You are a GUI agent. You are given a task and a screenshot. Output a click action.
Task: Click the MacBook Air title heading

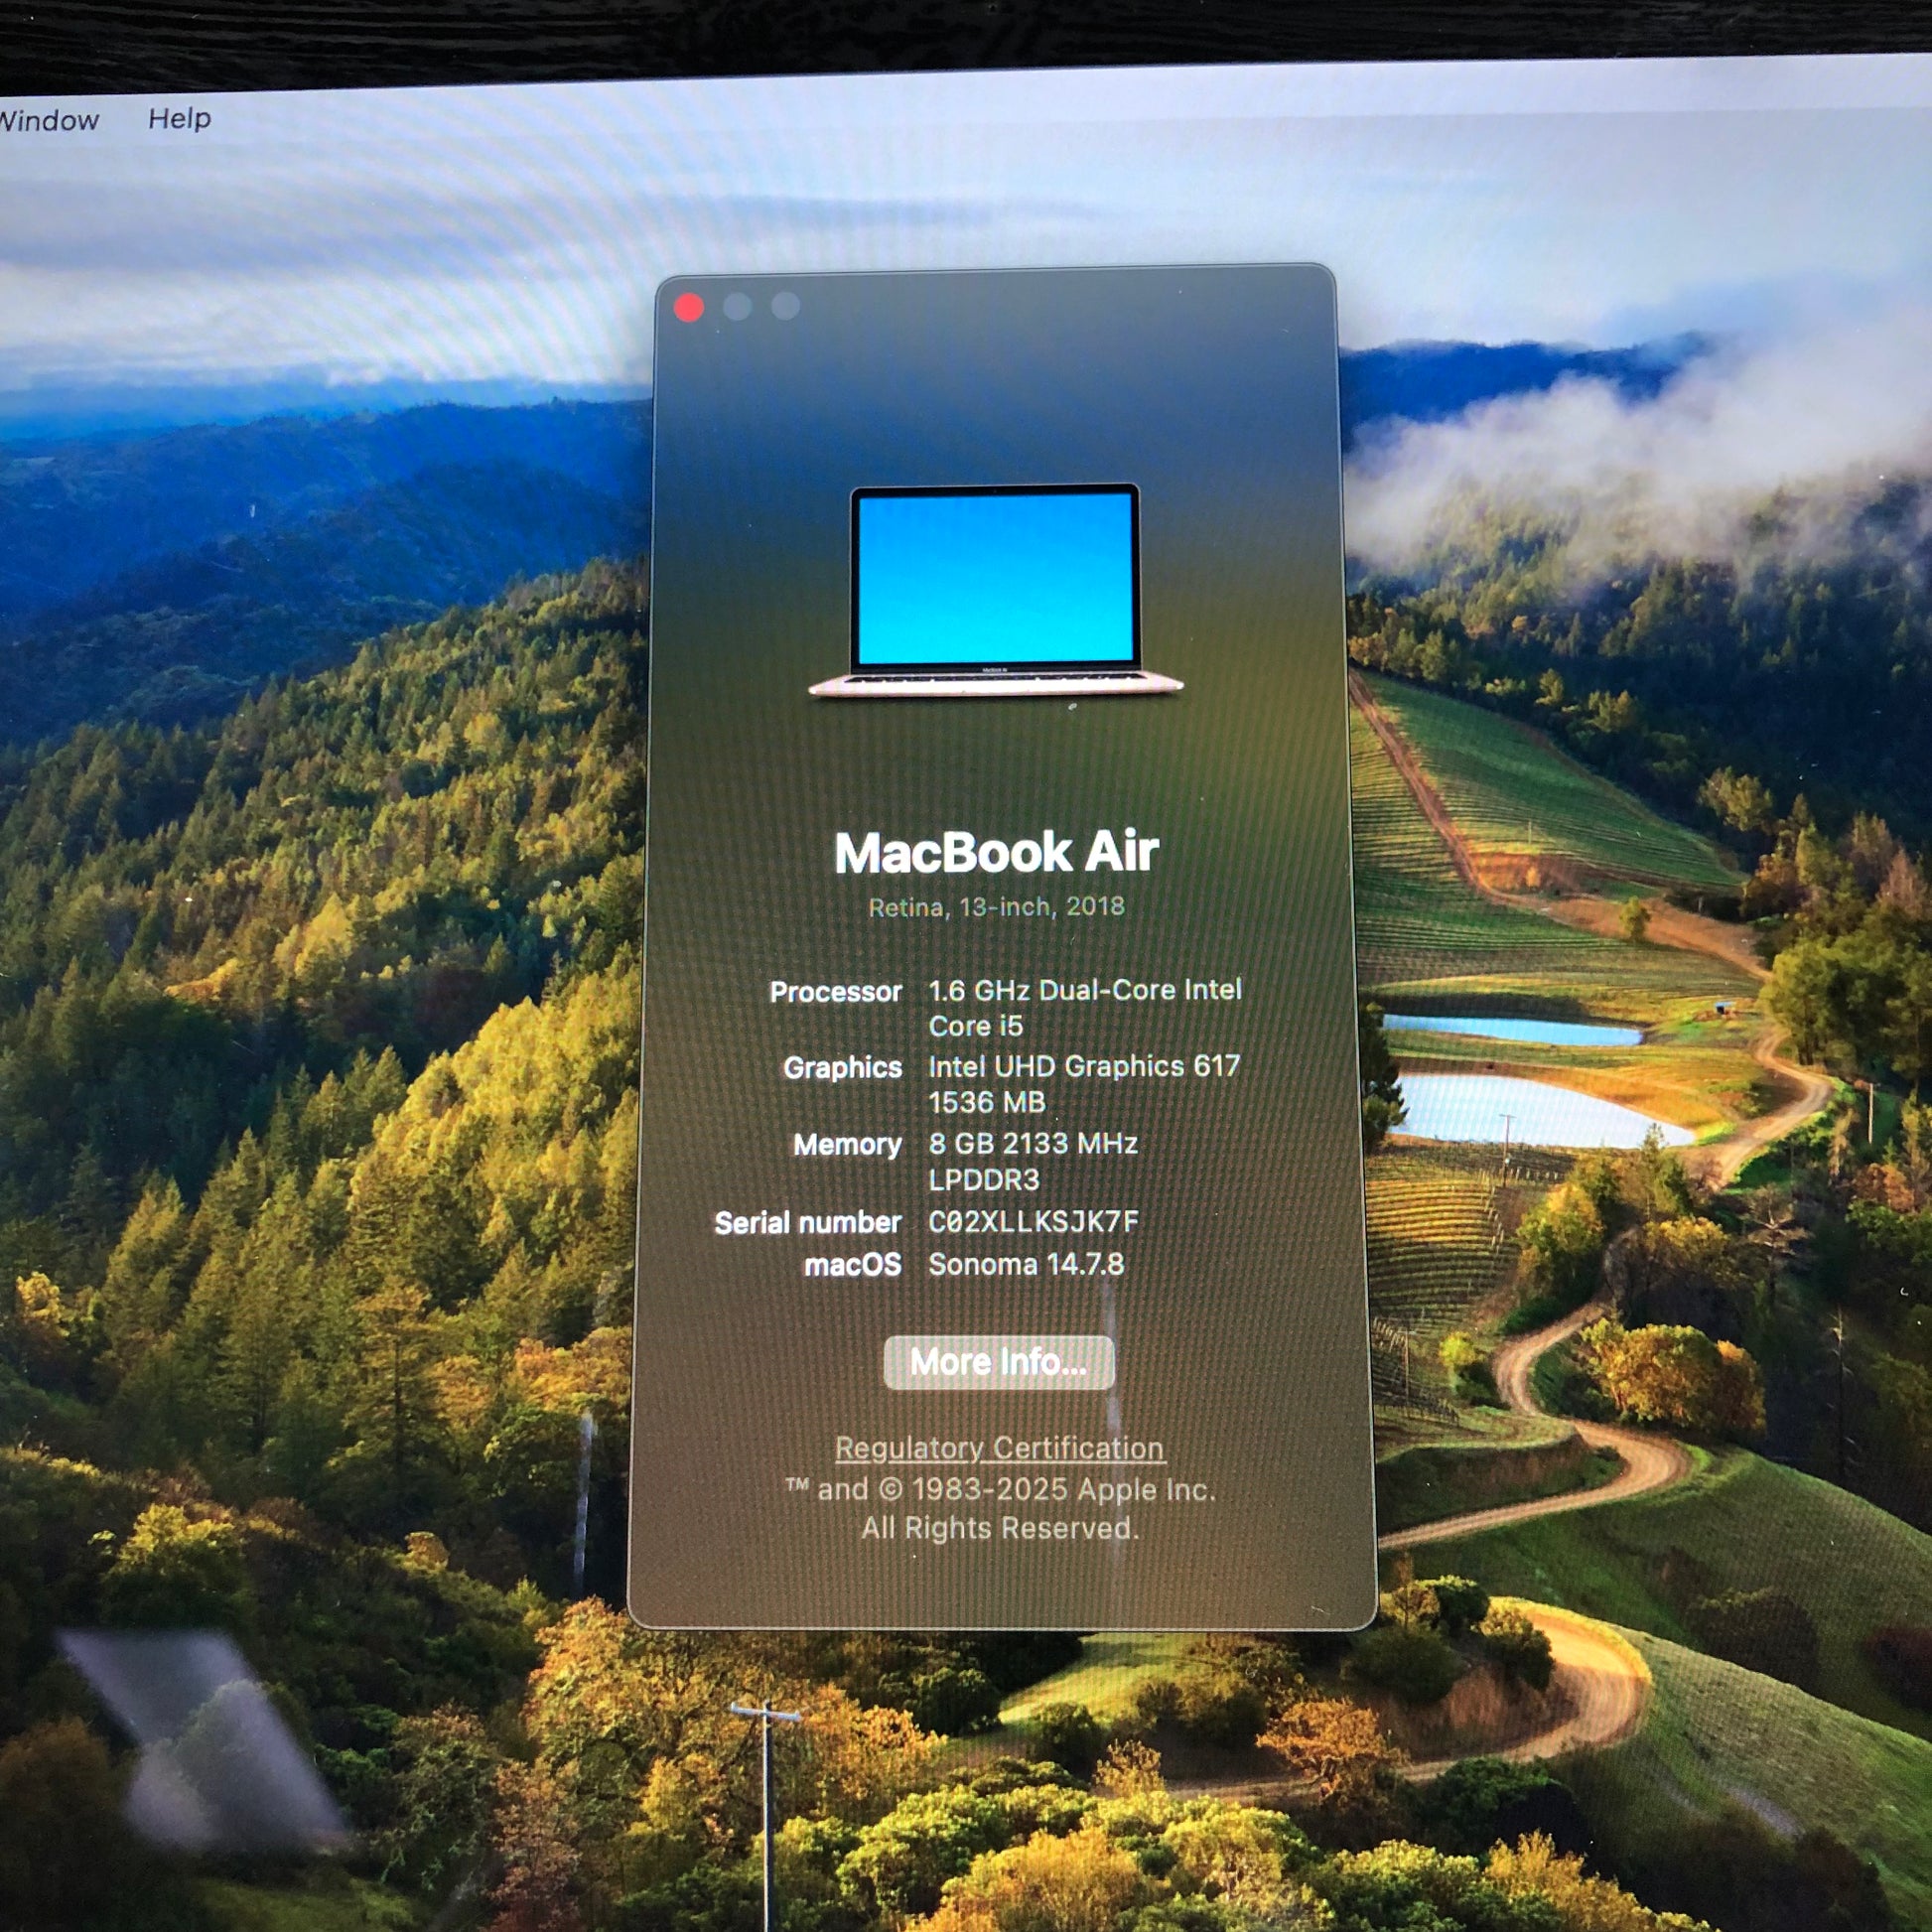click(997, 853)
